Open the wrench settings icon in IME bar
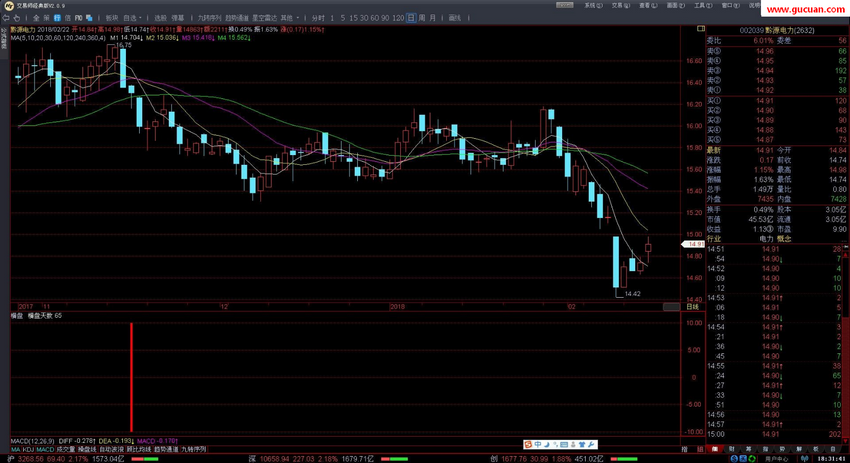The image size is (850, 463). [x=591, y=445]
